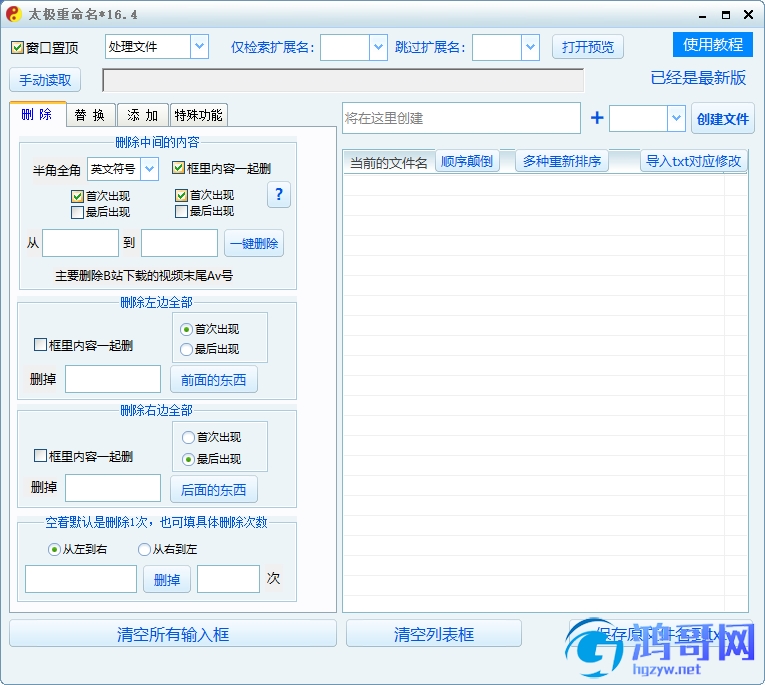Focus the 到 input field

(180, 243)
